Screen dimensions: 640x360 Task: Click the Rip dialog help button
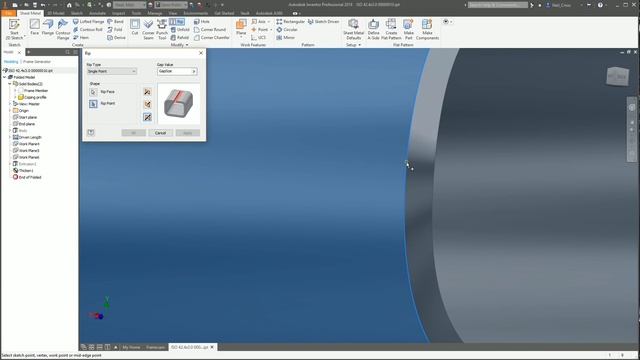[x=91, y=133]
